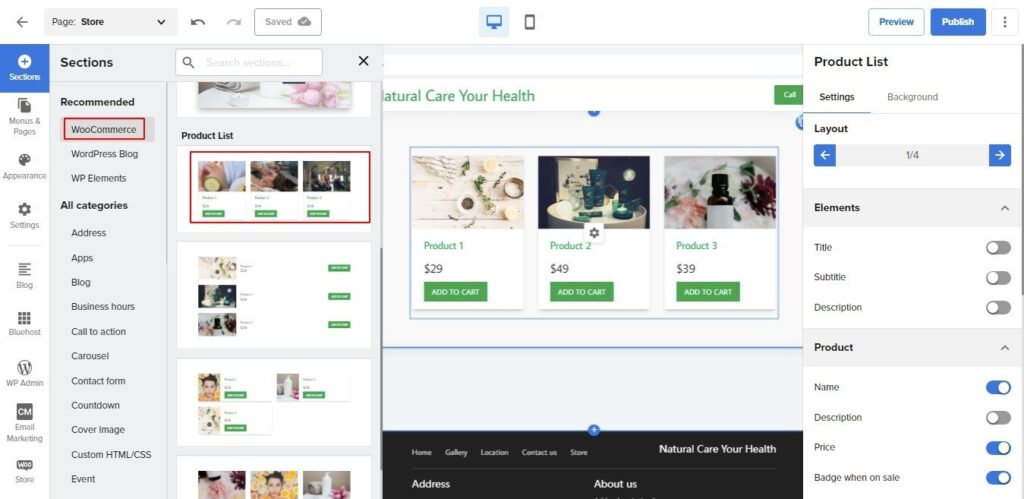
Task: Click the Publish button
Action: point(957,22)
